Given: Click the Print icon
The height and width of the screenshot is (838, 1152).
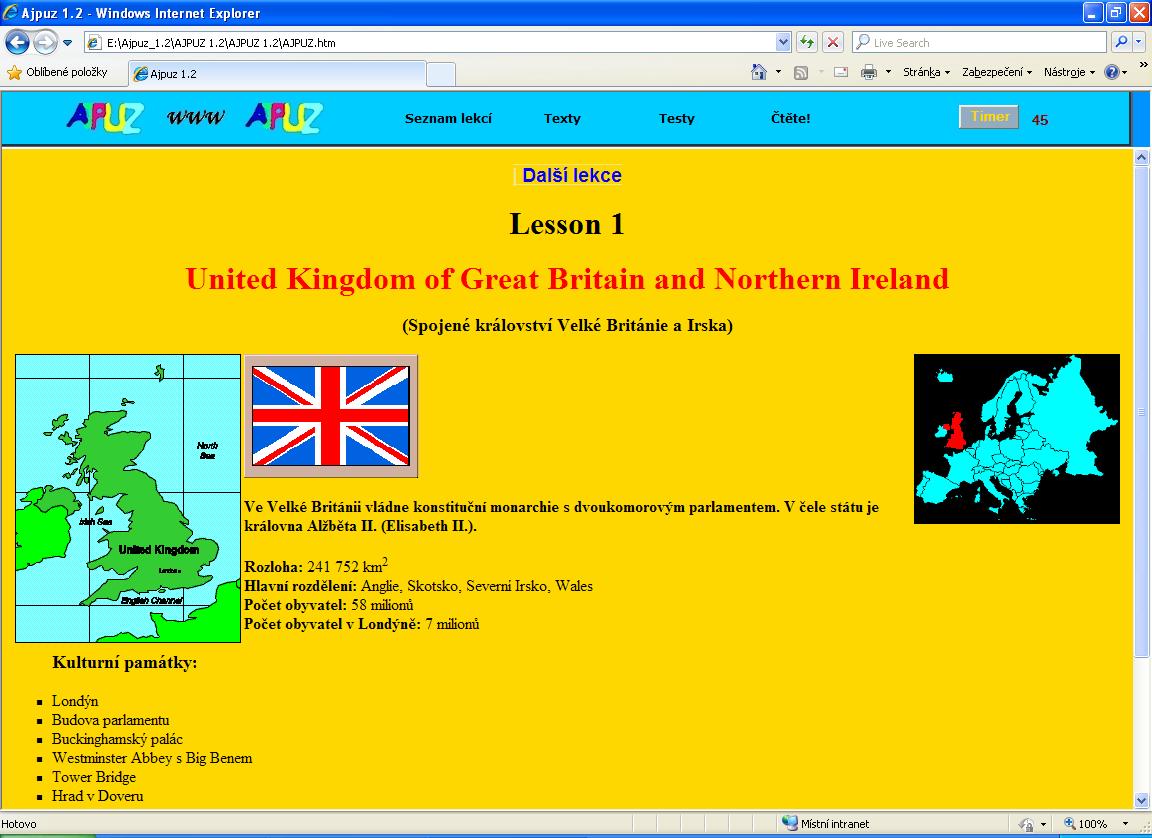Looking at the screenshot, I should (x=869, y=72).
